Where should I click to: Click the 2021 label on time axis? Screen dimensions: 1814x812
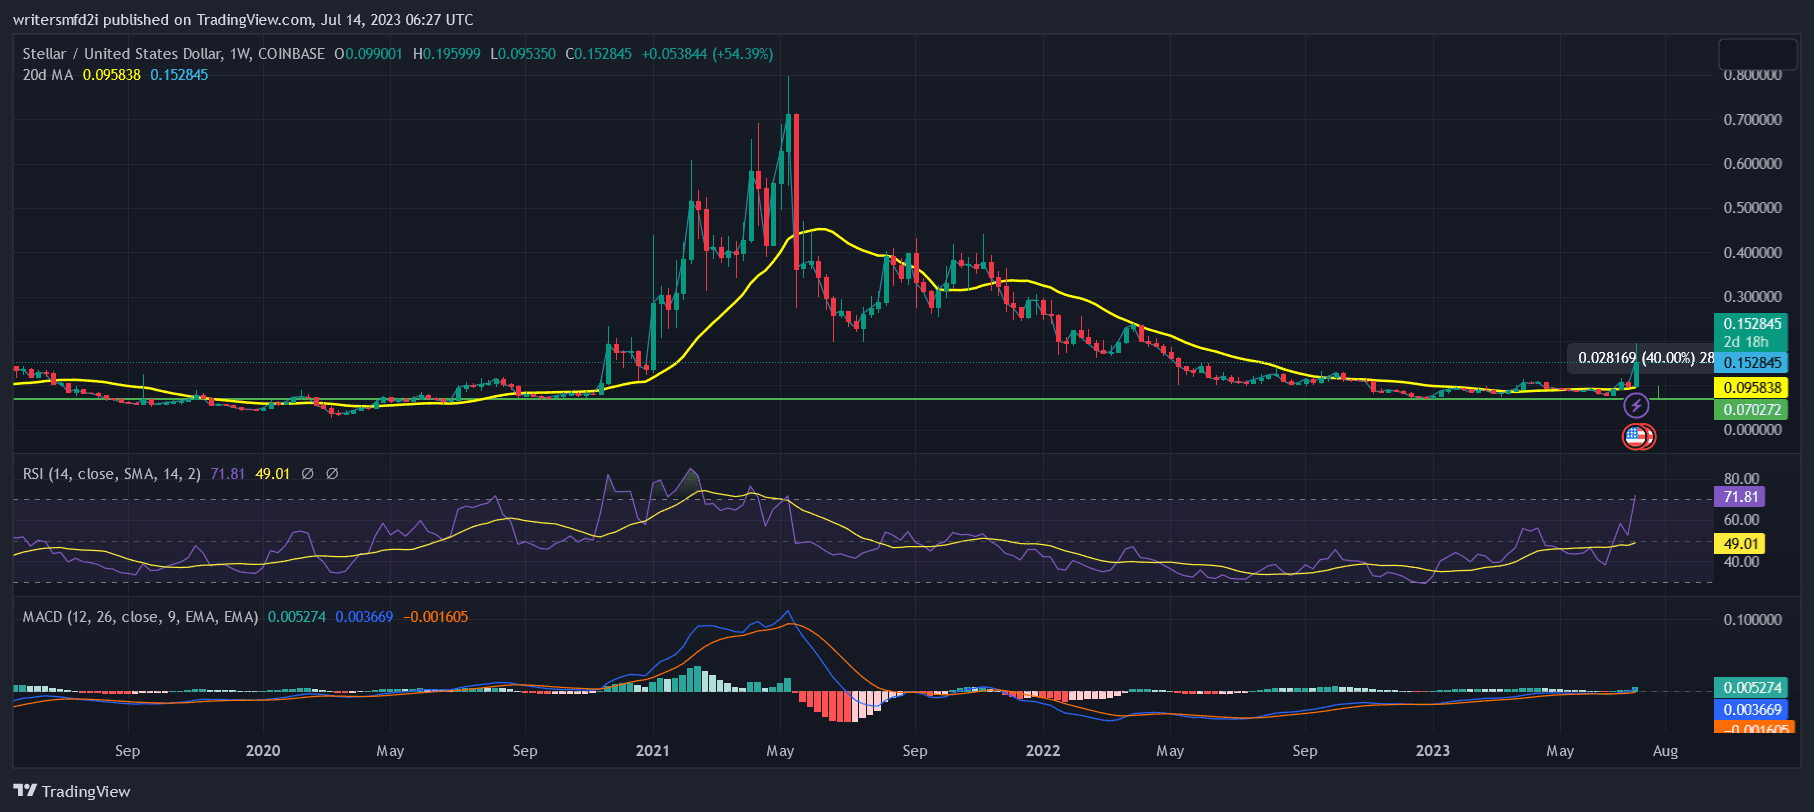tap(653, 751)
